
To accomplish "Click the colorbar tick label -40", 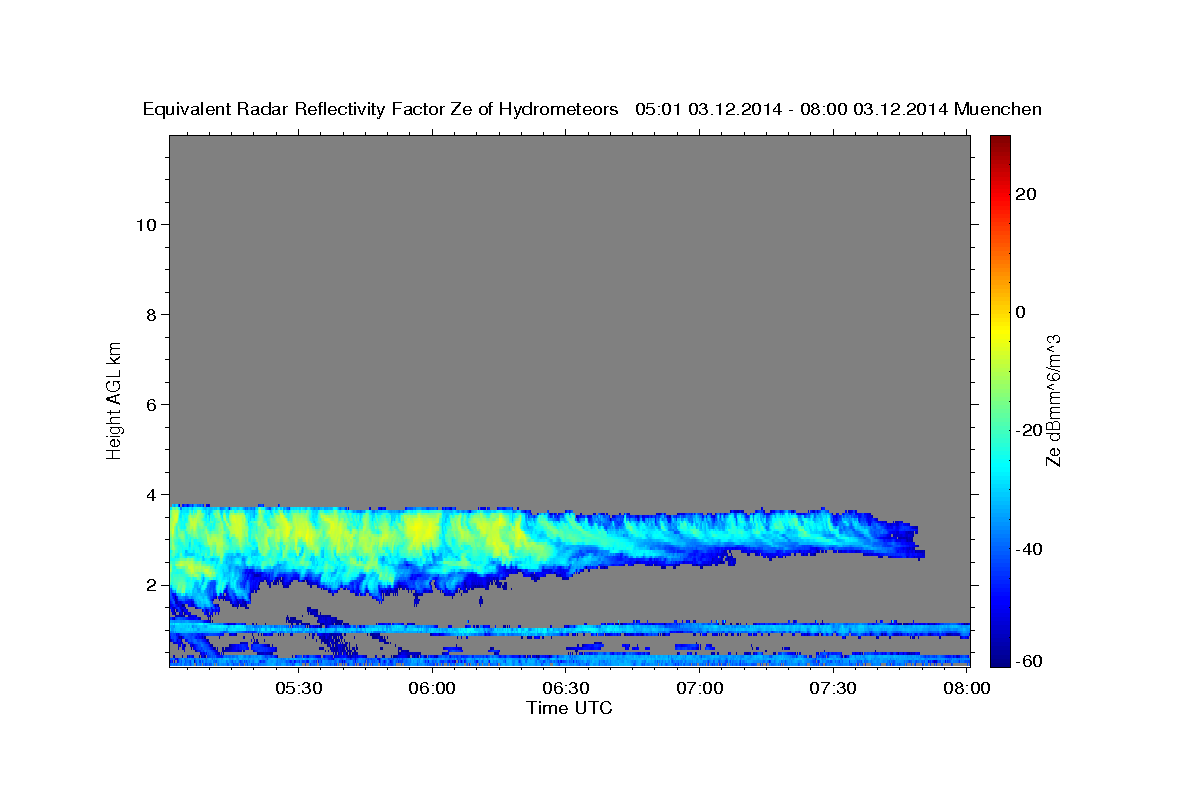I will click(1030, 549).
